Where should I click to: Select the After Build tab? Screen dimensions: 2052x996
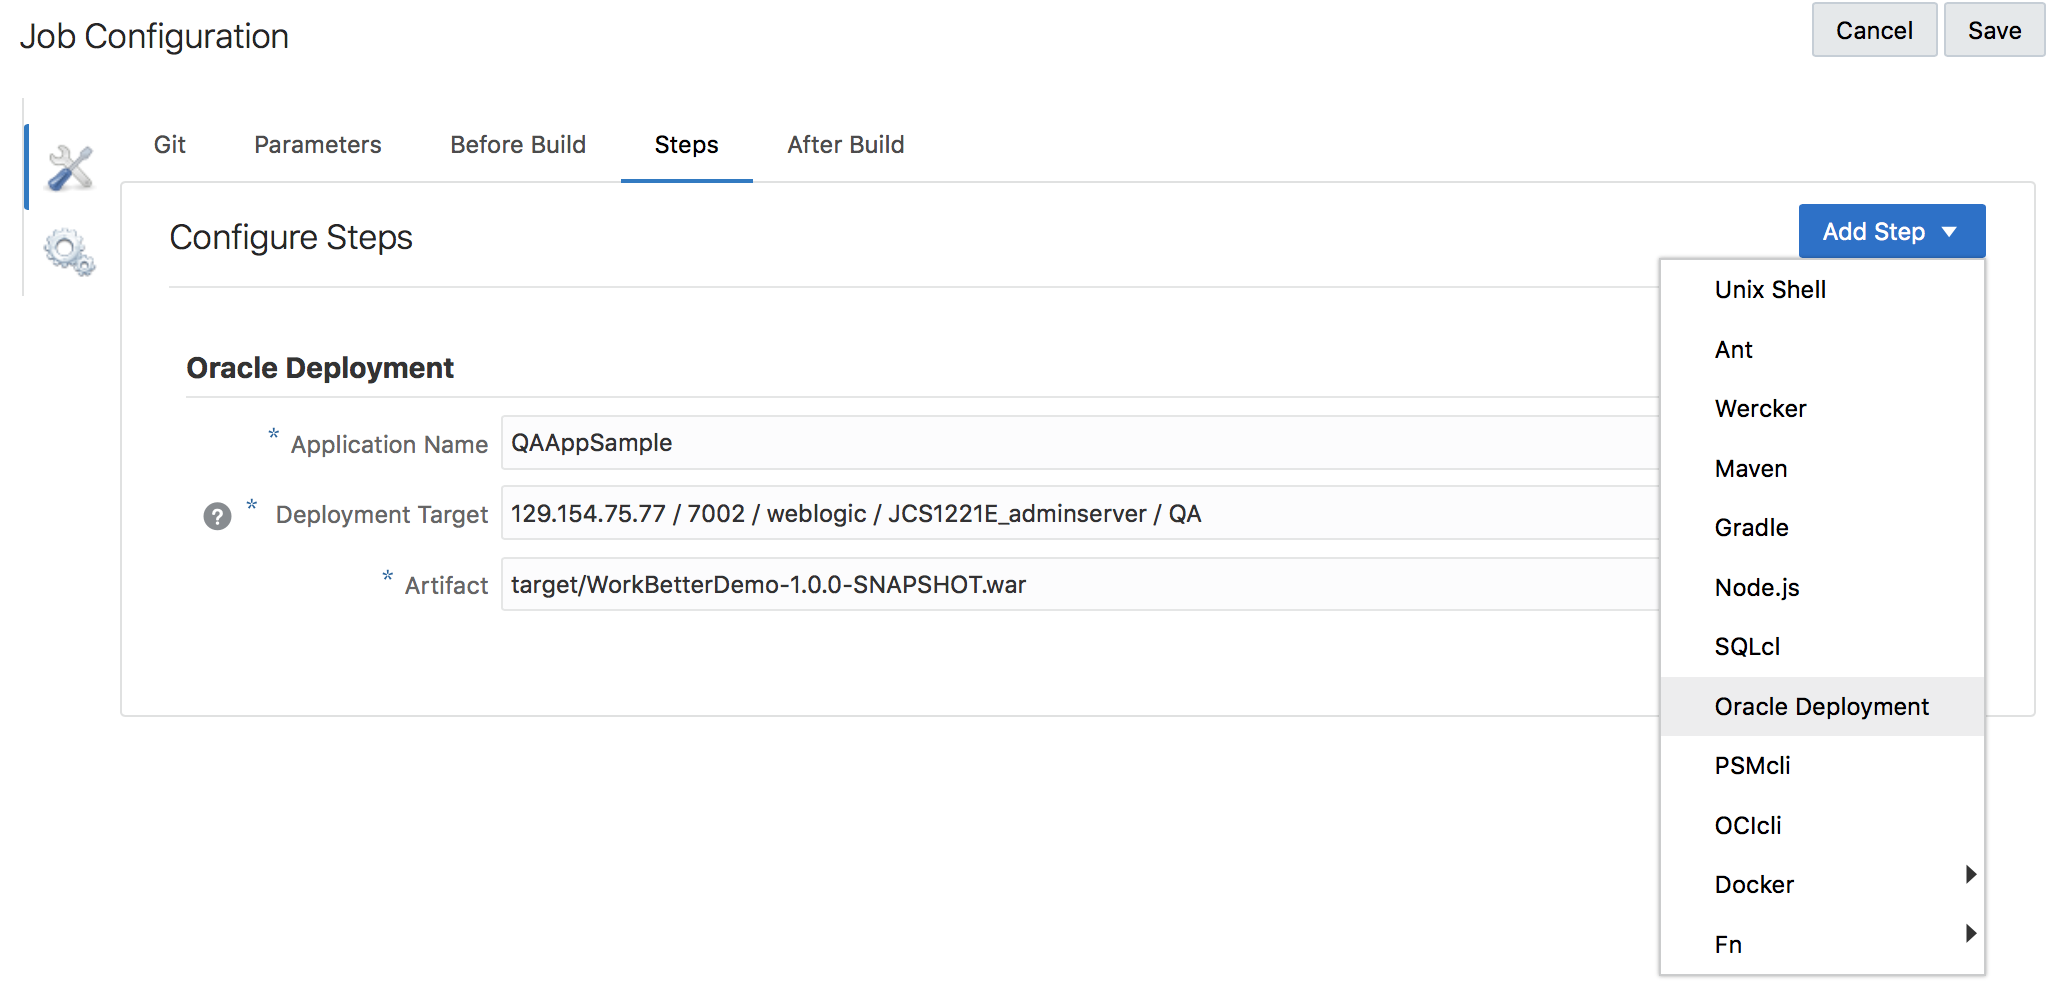pos(845,145)
